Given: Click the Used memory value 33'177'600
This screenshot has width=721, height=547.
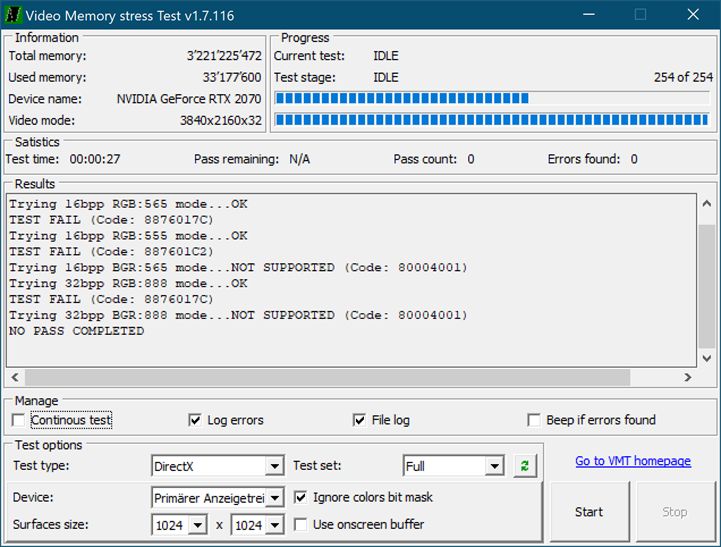Looking at the screenshot, I should pos(232,77).
